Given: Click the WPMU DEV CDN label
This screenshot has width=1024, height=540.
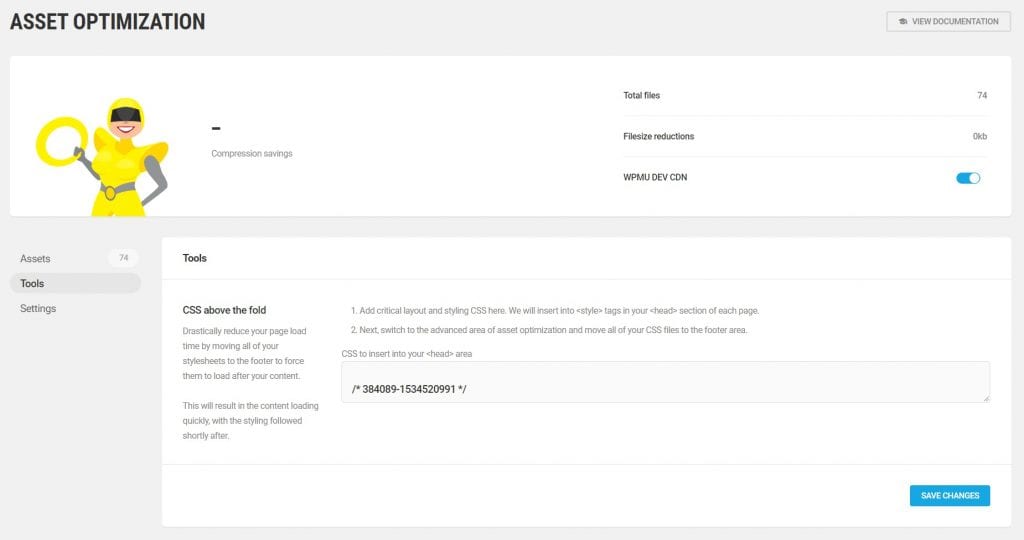Looking at the screenshot, I should 655,178.
